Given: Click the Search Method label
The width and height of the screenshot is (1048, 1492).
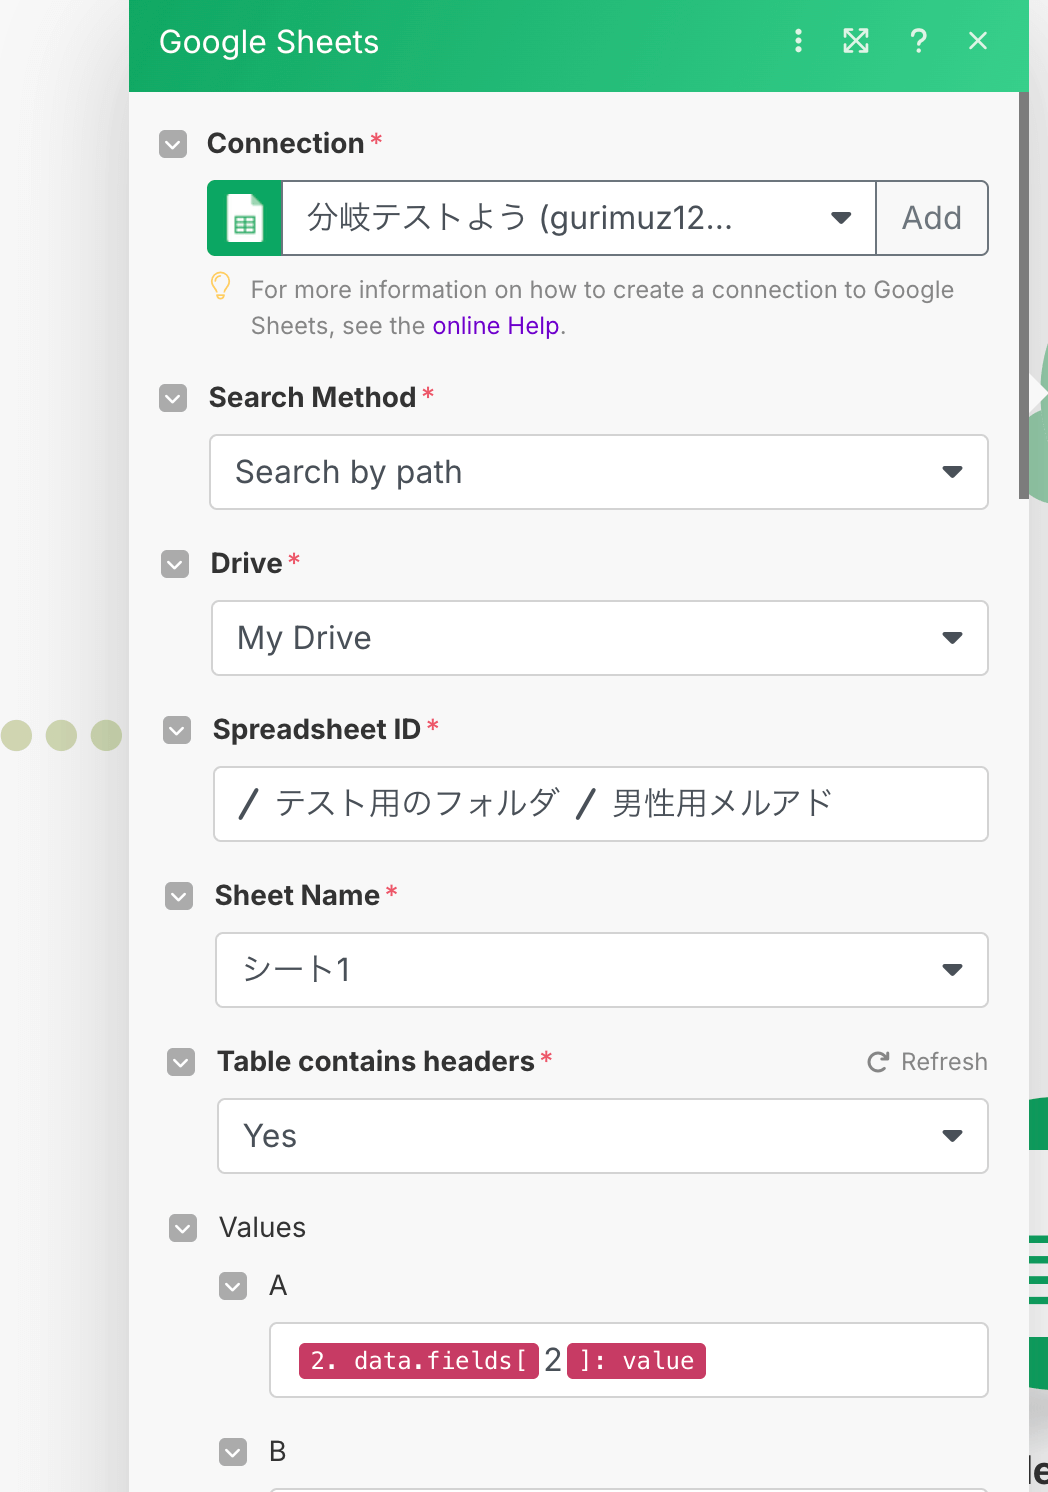Looking at the screenshot, I should pyautogui.click(x=312, y=398).
